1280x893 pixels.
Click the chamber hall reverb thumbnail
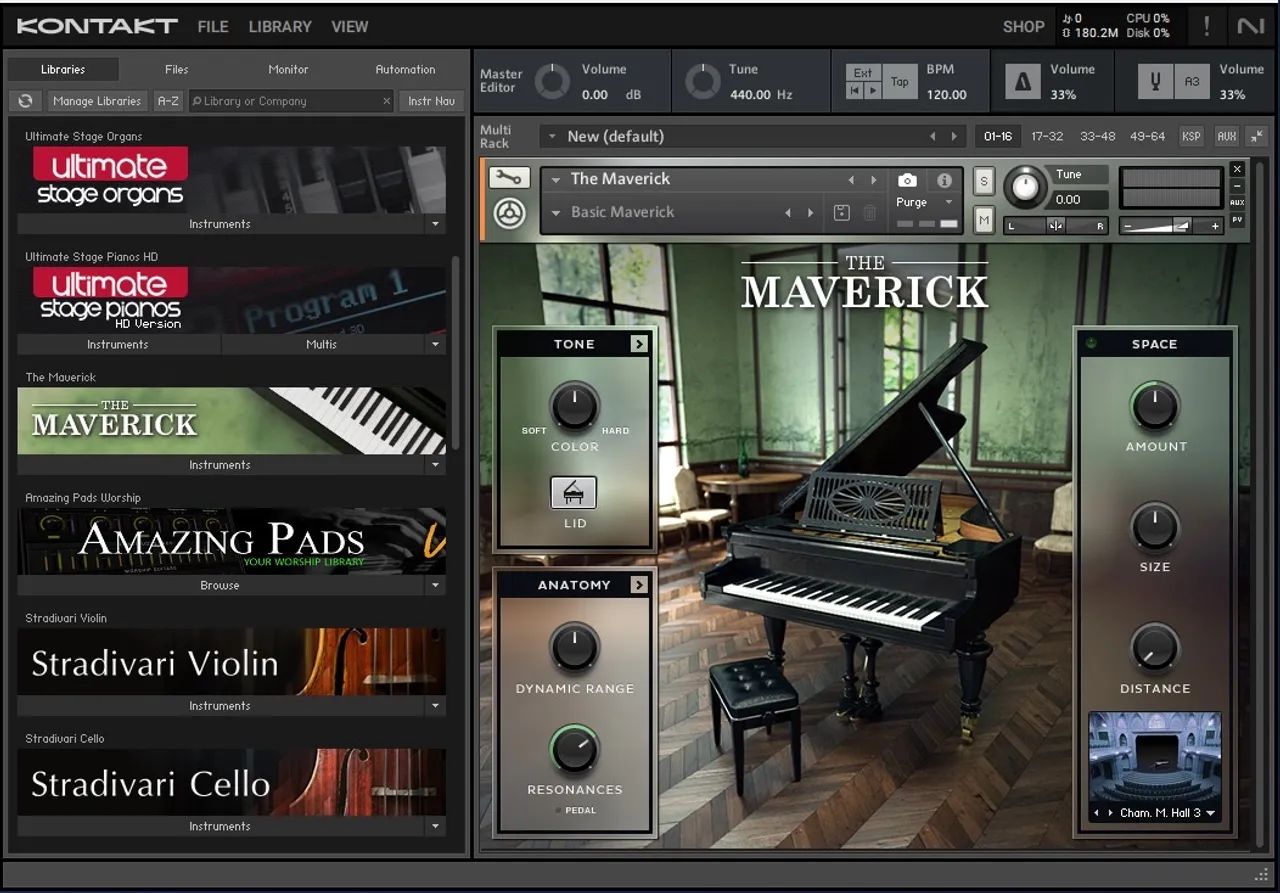[1155, 757]
